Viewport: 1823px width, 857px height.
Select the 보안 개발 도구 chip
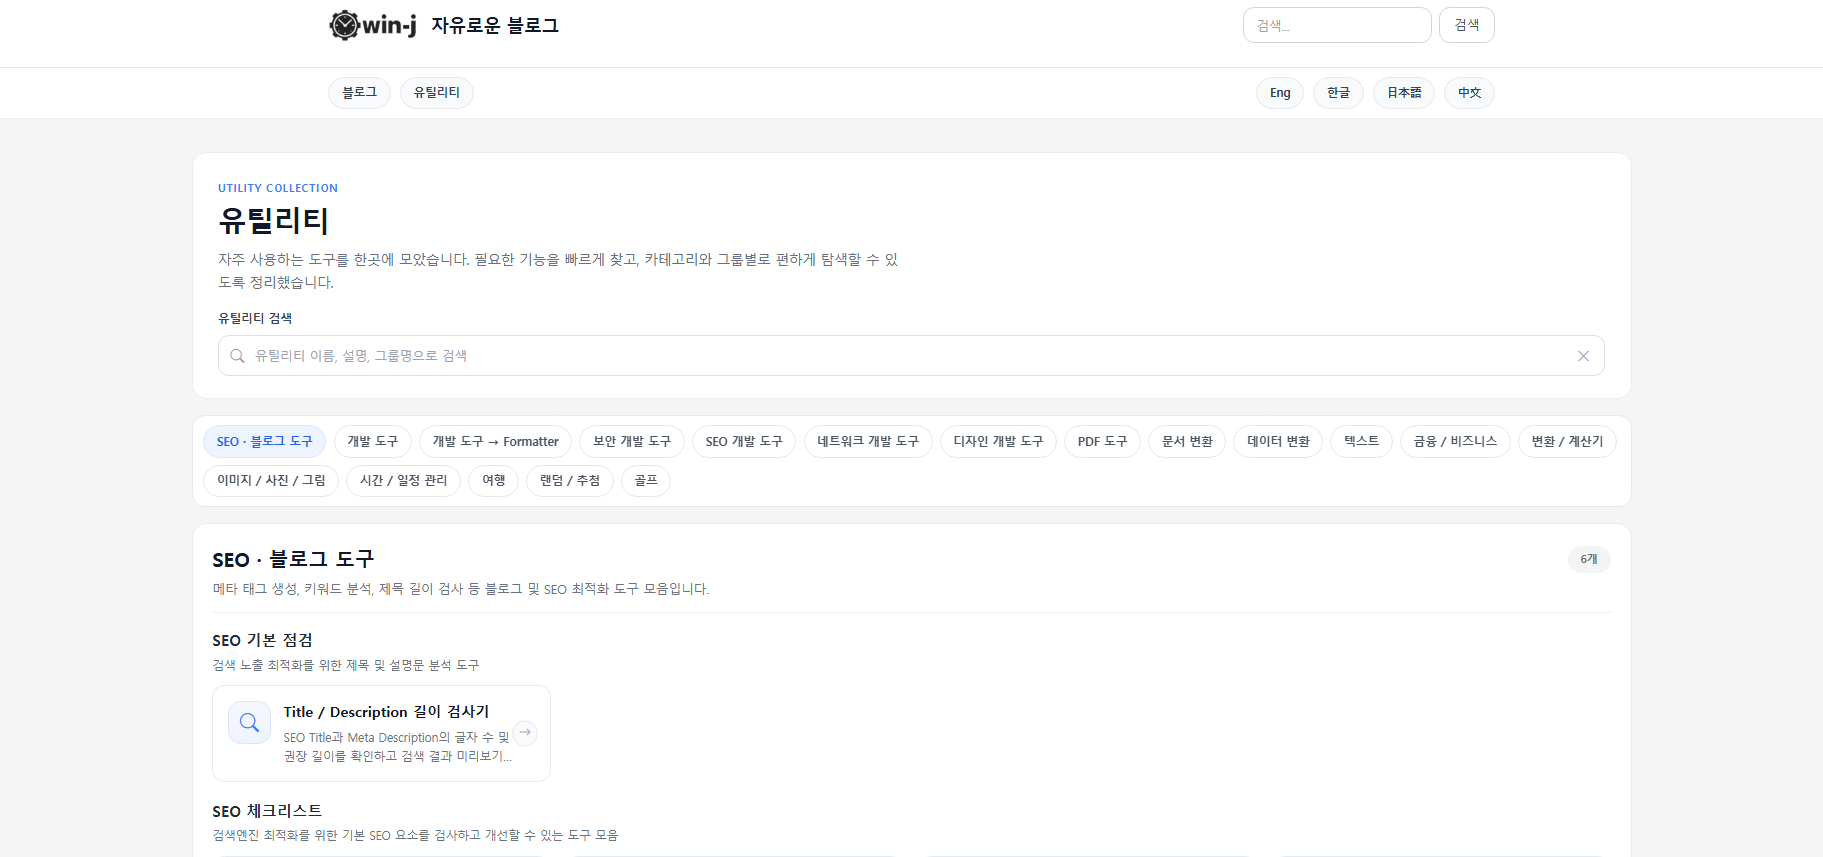(x=632, y=441)
